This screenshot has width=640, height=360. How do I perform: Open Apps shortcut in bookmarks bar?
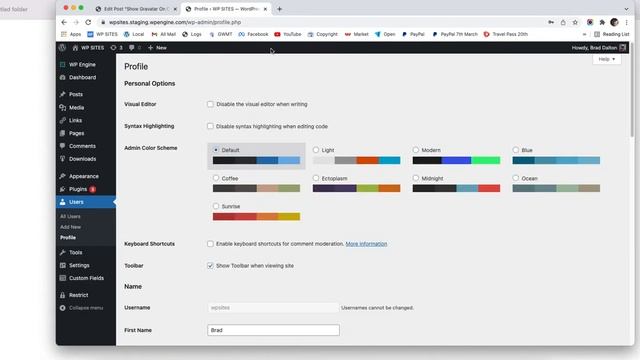click(71, 35)
